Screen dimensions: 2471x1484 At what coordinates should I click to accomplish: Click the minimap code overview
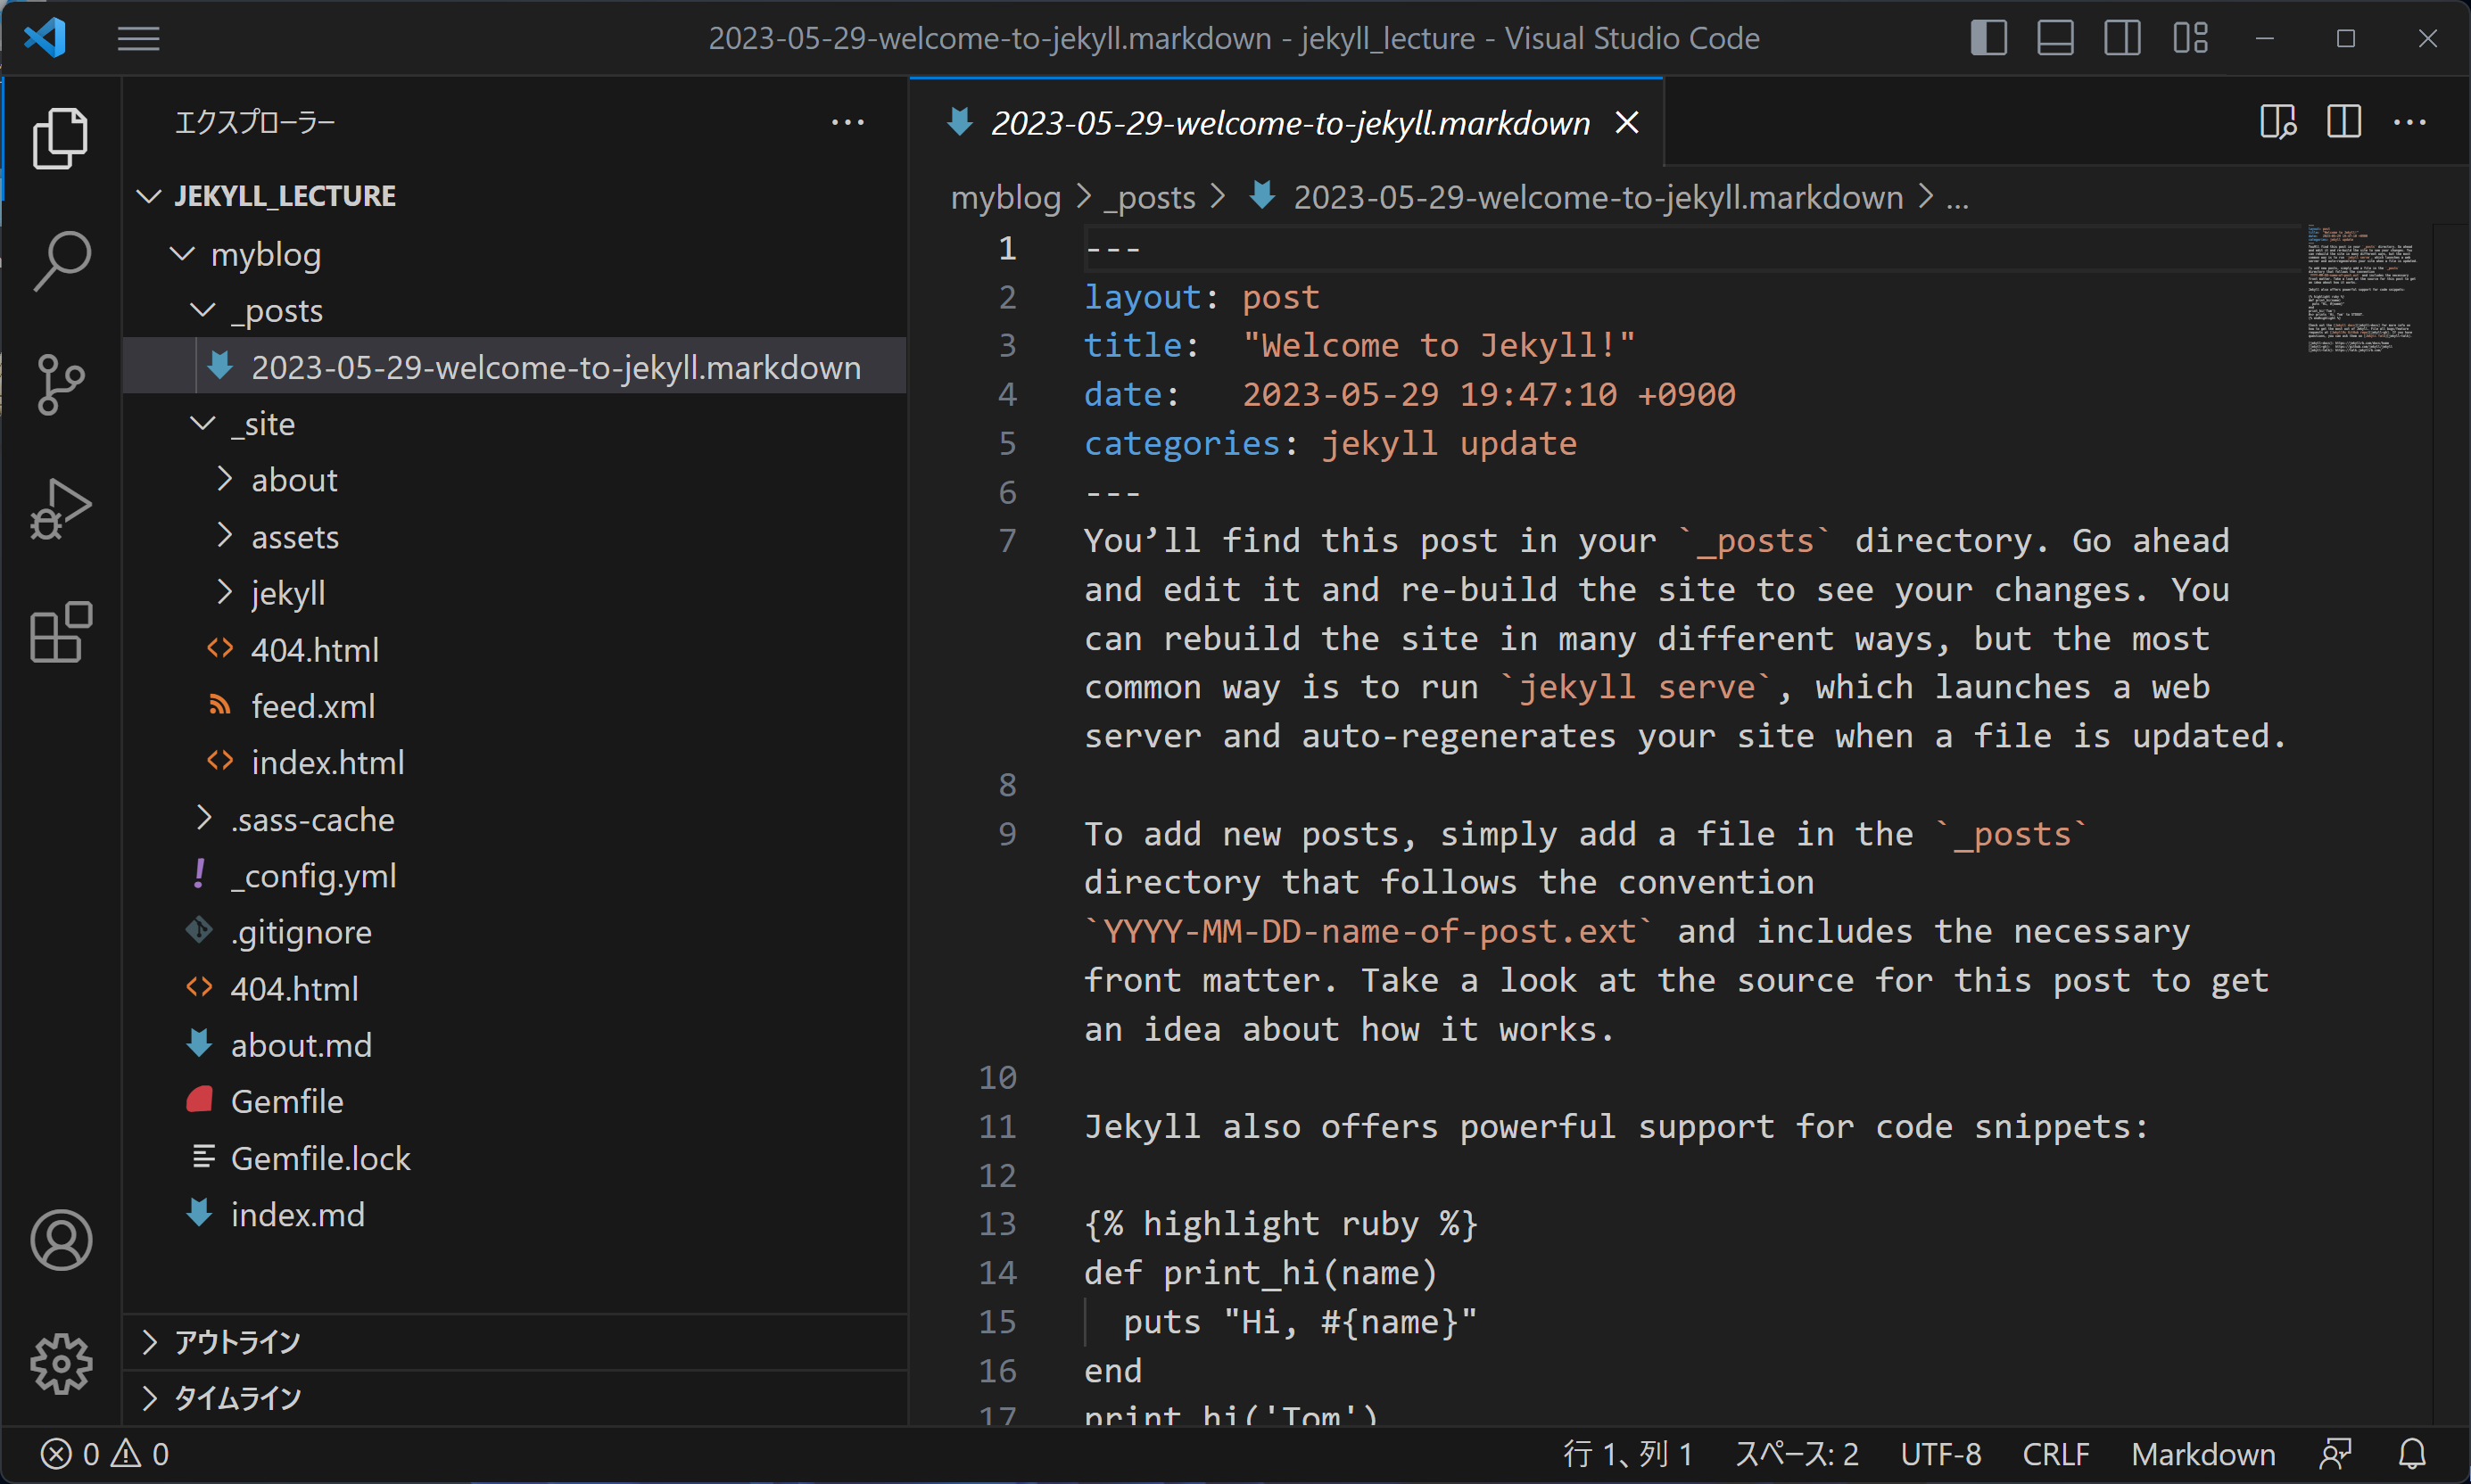(x=2362, y=290)
